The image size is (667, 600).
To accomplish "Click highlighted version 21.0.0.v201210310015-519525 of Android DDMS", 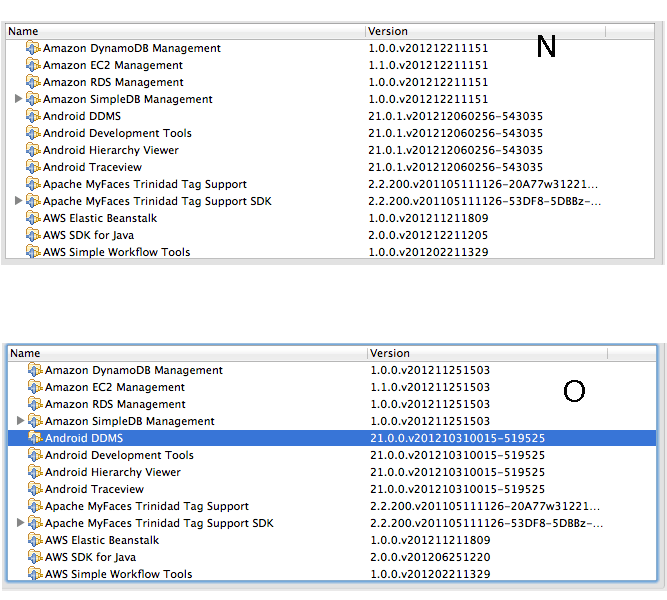I will [x=458, y=439].
